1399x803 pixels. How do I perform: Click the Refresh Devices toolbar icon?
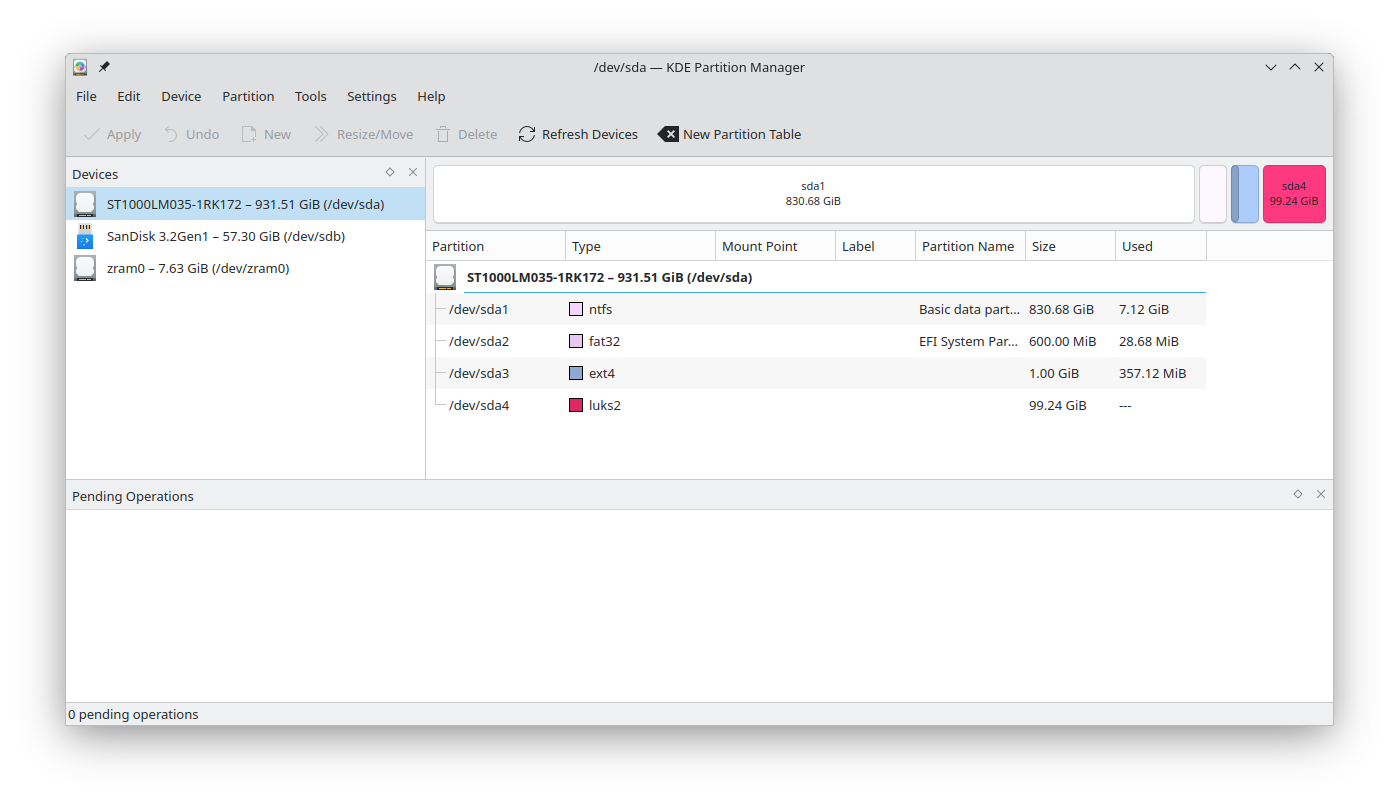click(527, 134)
